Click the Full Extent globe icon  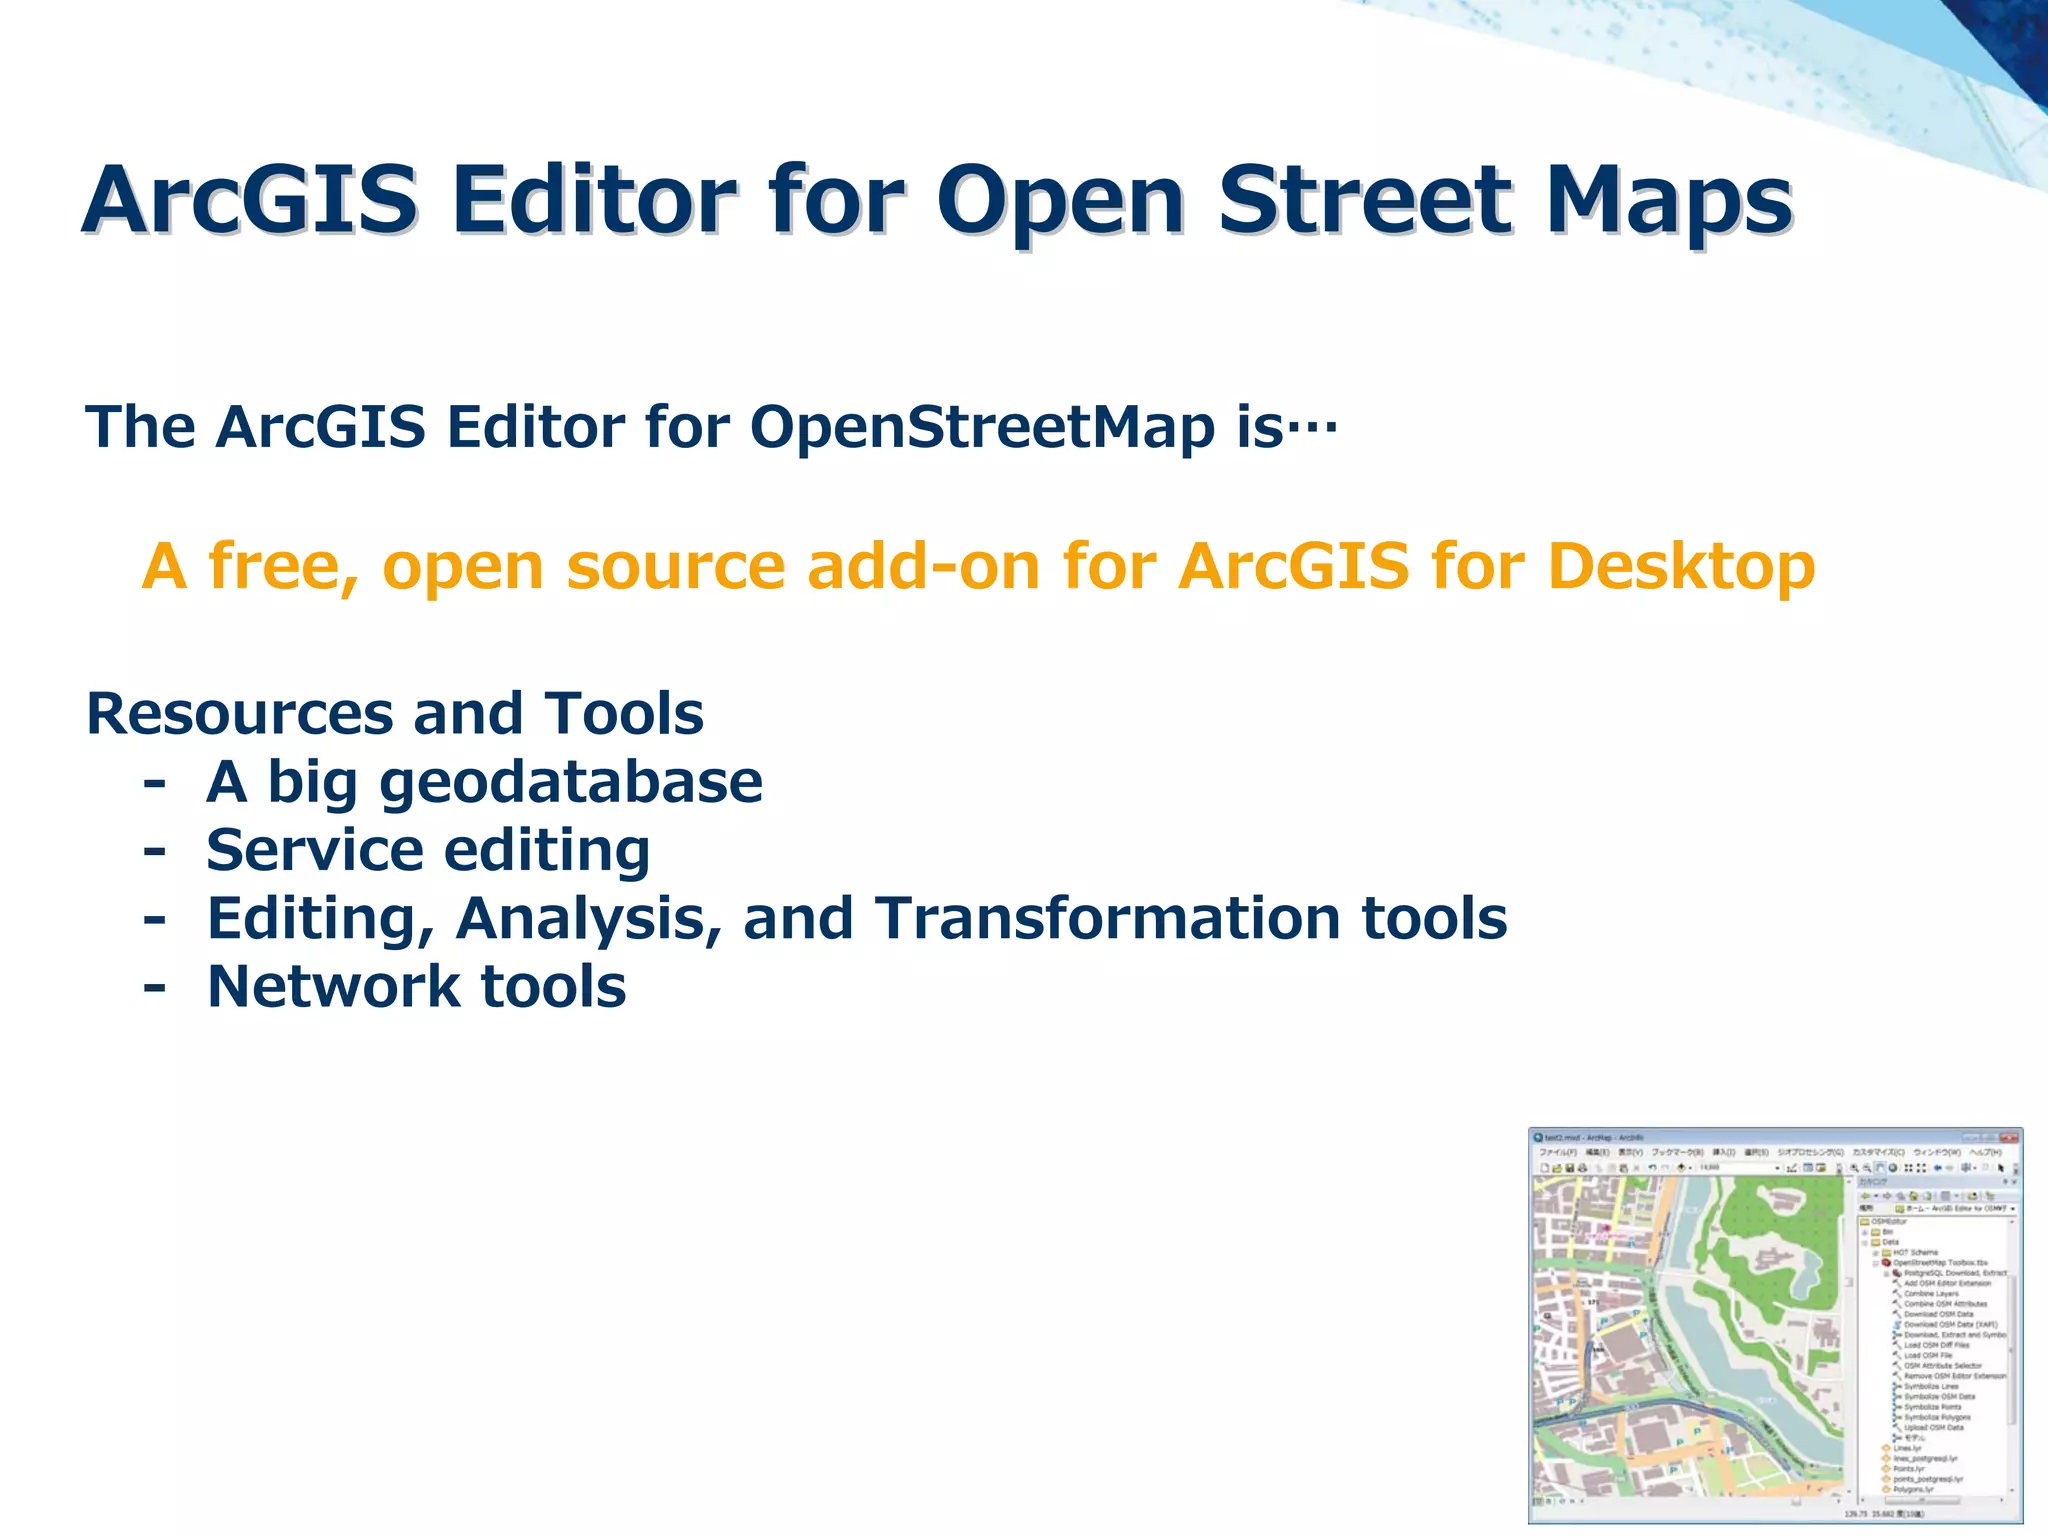point(1893,1168)
